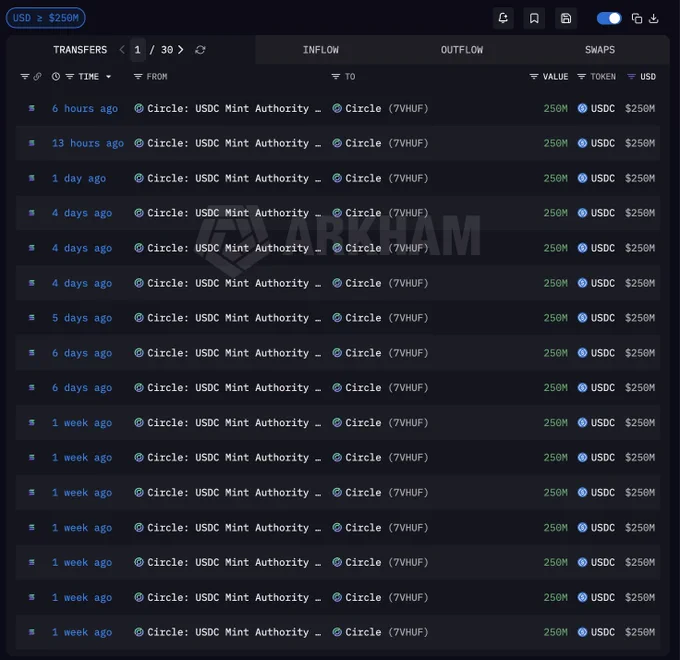This screenshot has height=660, width=680.
Task: Click the download icon
Action: (654, 18)
